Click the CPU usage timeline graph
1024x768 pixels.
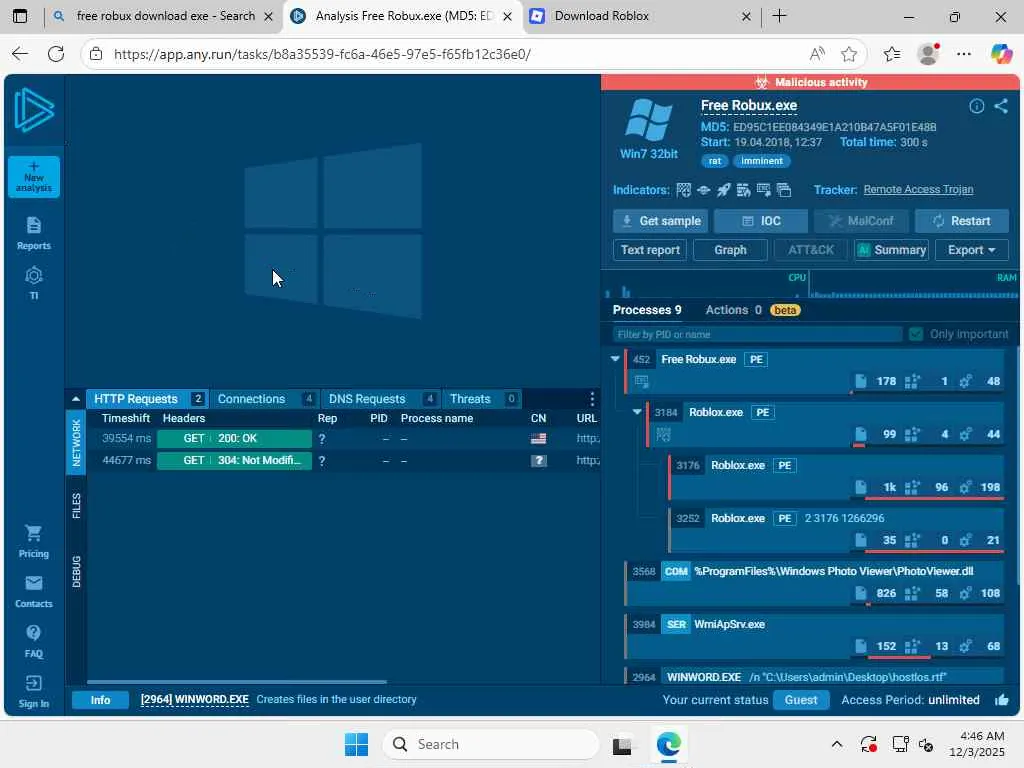(x=705, y=285)
